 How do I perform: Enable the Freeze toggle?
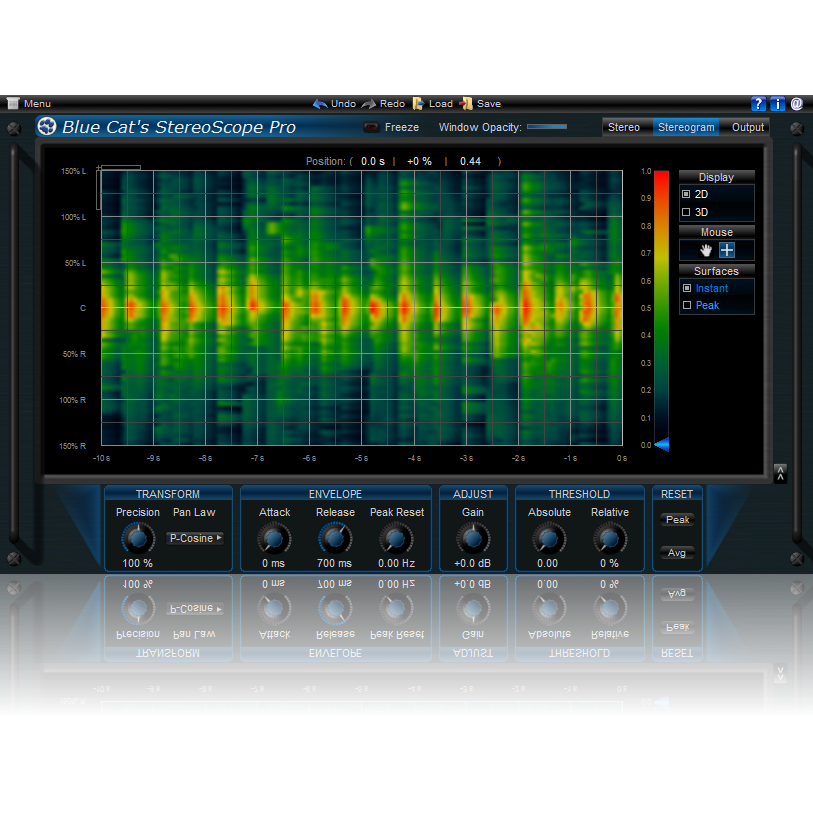[x=371, y=127]
